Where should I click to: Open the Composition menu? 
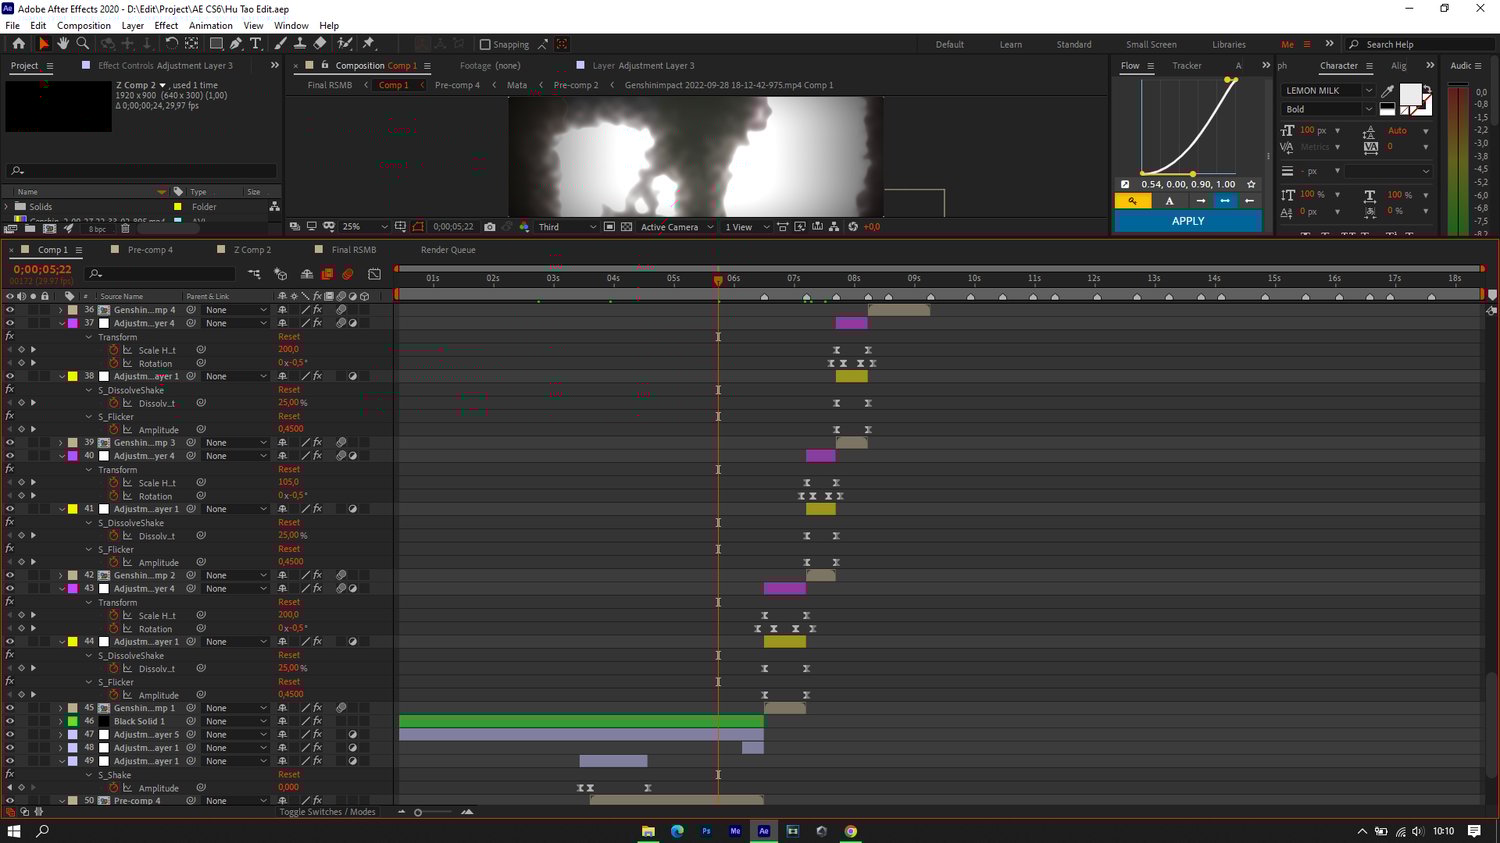84,25
